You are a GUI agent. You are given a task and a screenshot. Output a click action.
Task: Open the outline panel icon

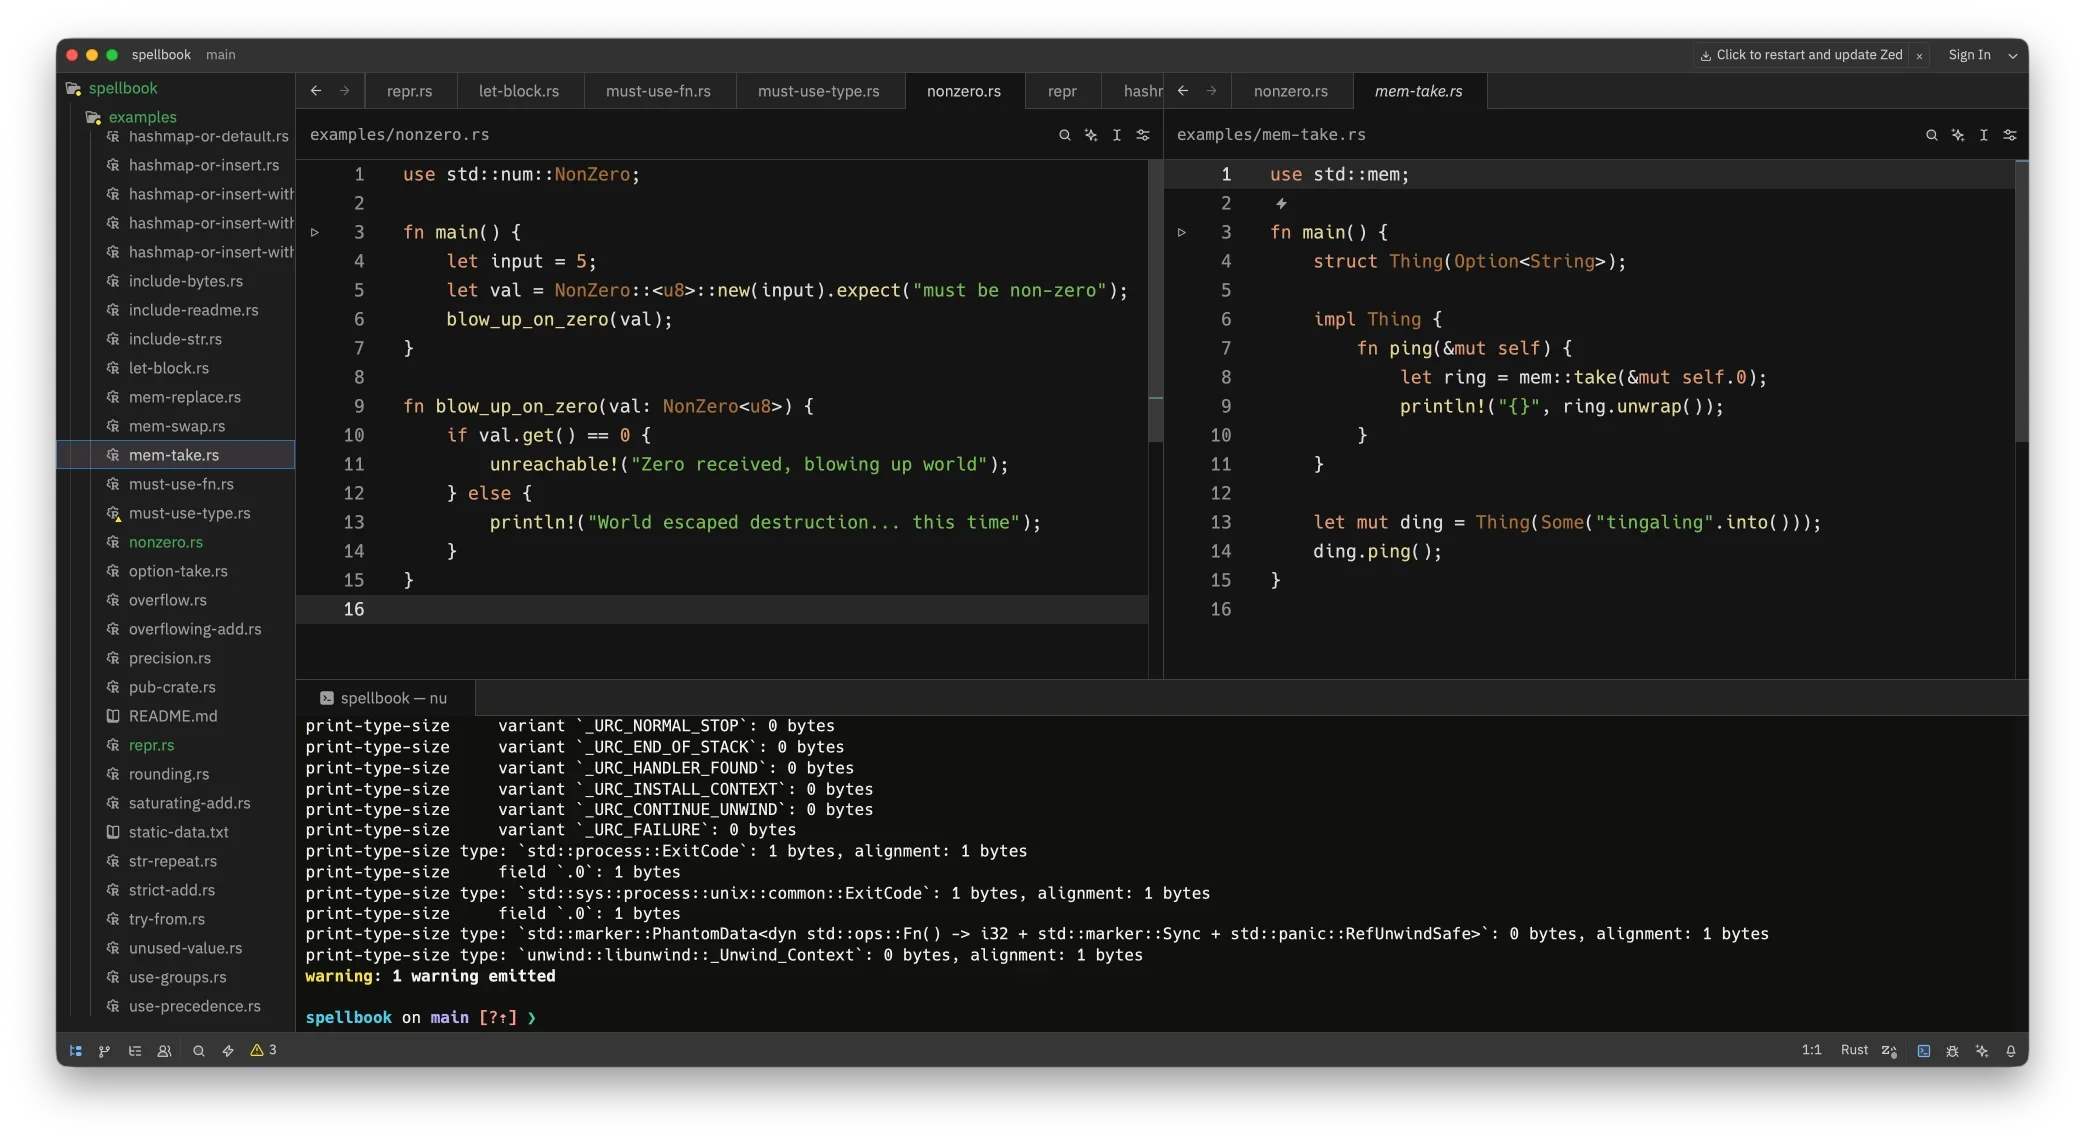click(135, 1051)
